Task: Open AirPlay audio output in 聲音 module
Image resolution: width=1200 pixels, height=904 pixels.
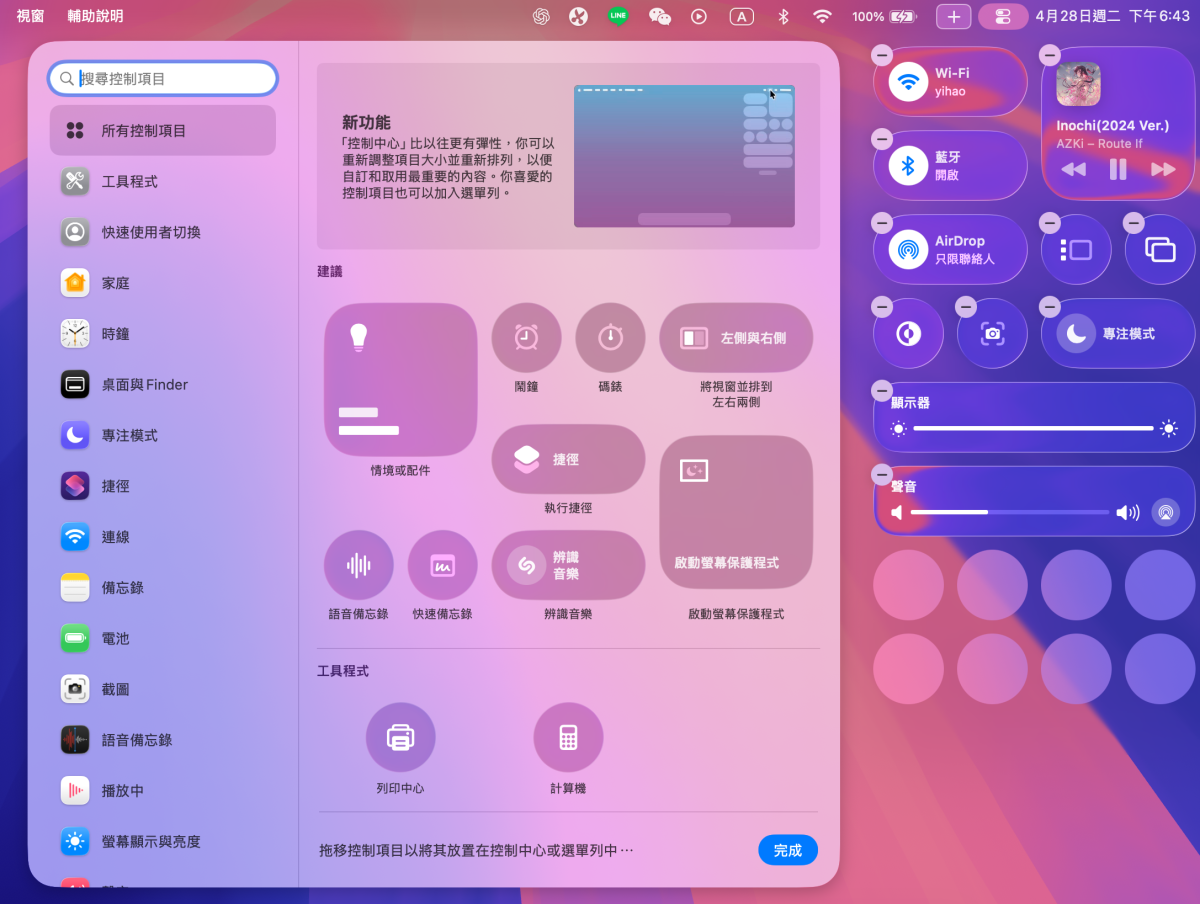Action: 1164,512
